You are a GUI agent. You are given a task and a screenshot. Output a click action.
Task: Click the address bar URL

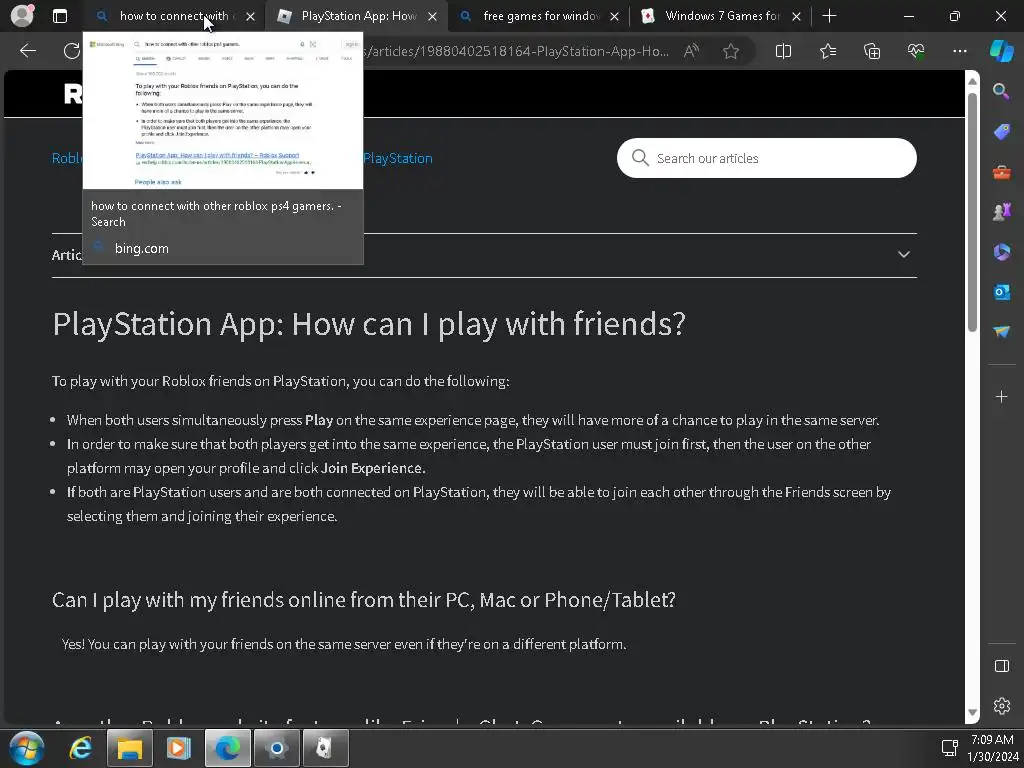516,51
